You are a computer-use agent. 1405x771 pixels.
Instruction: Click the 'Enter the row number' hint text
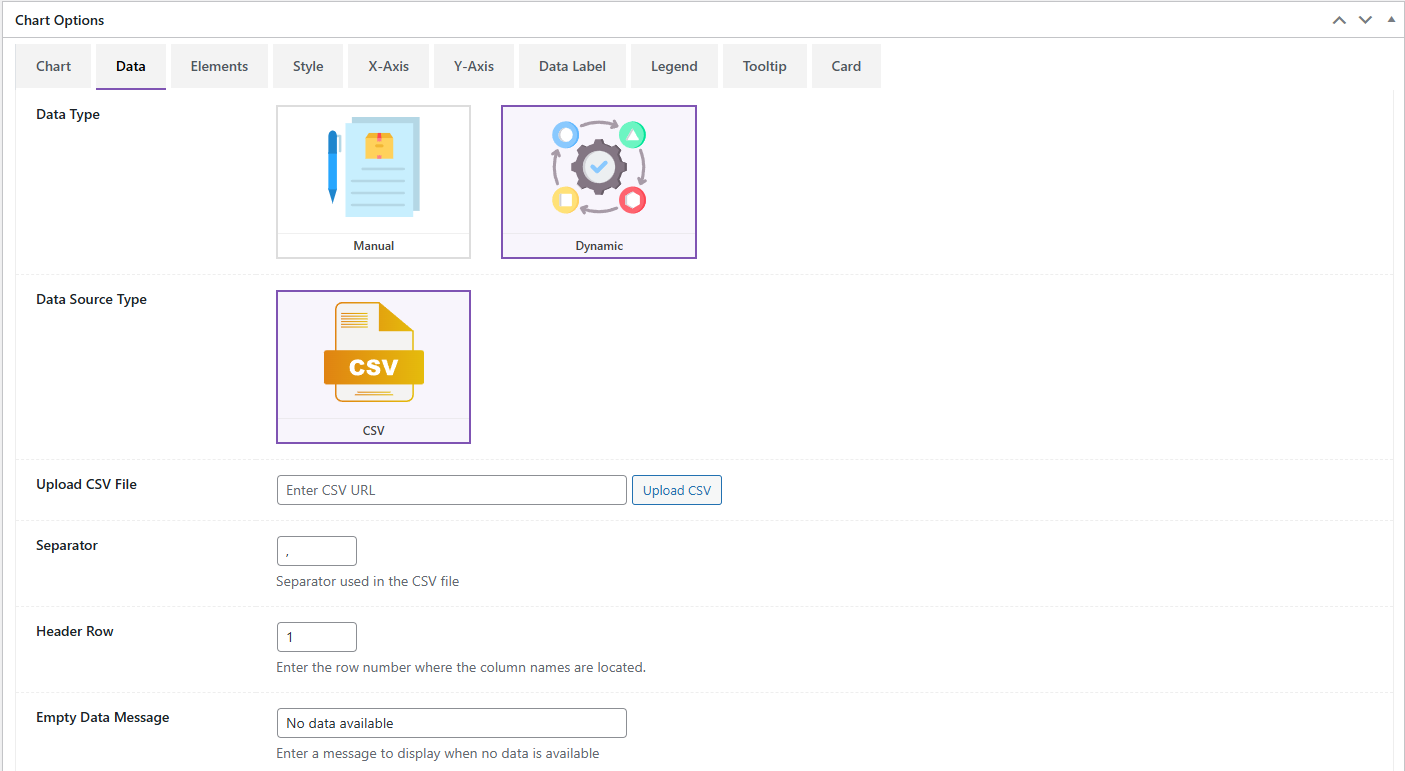pos(461,667)
